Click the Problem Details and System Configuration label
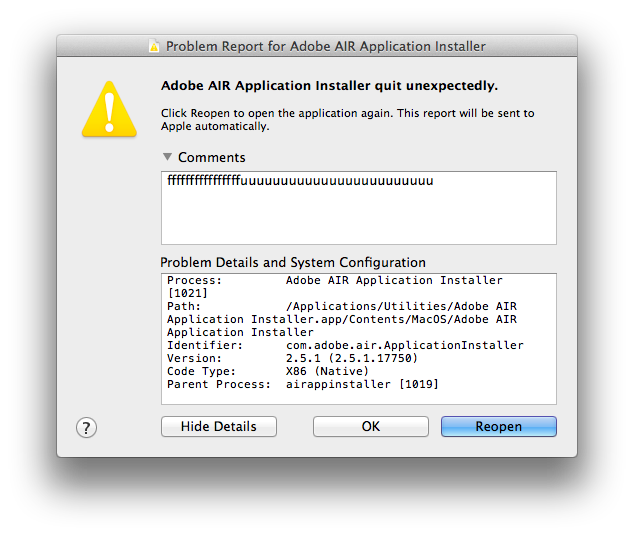 pyautogui.click(x=293, y=262)
